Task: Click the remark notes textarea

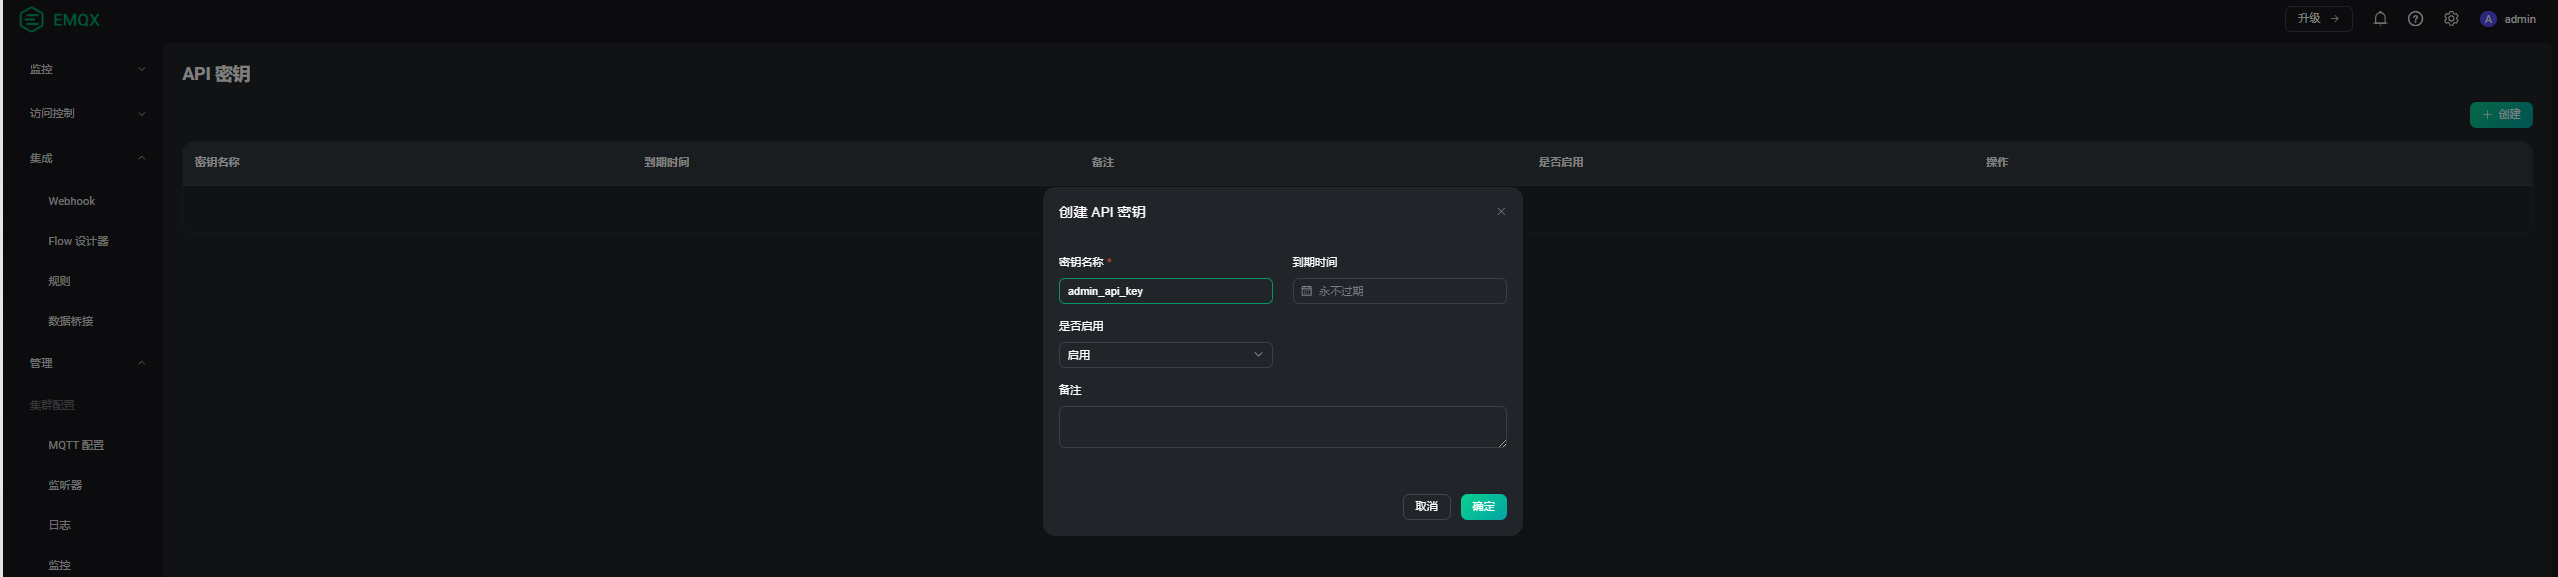Action: point(1282,427)
